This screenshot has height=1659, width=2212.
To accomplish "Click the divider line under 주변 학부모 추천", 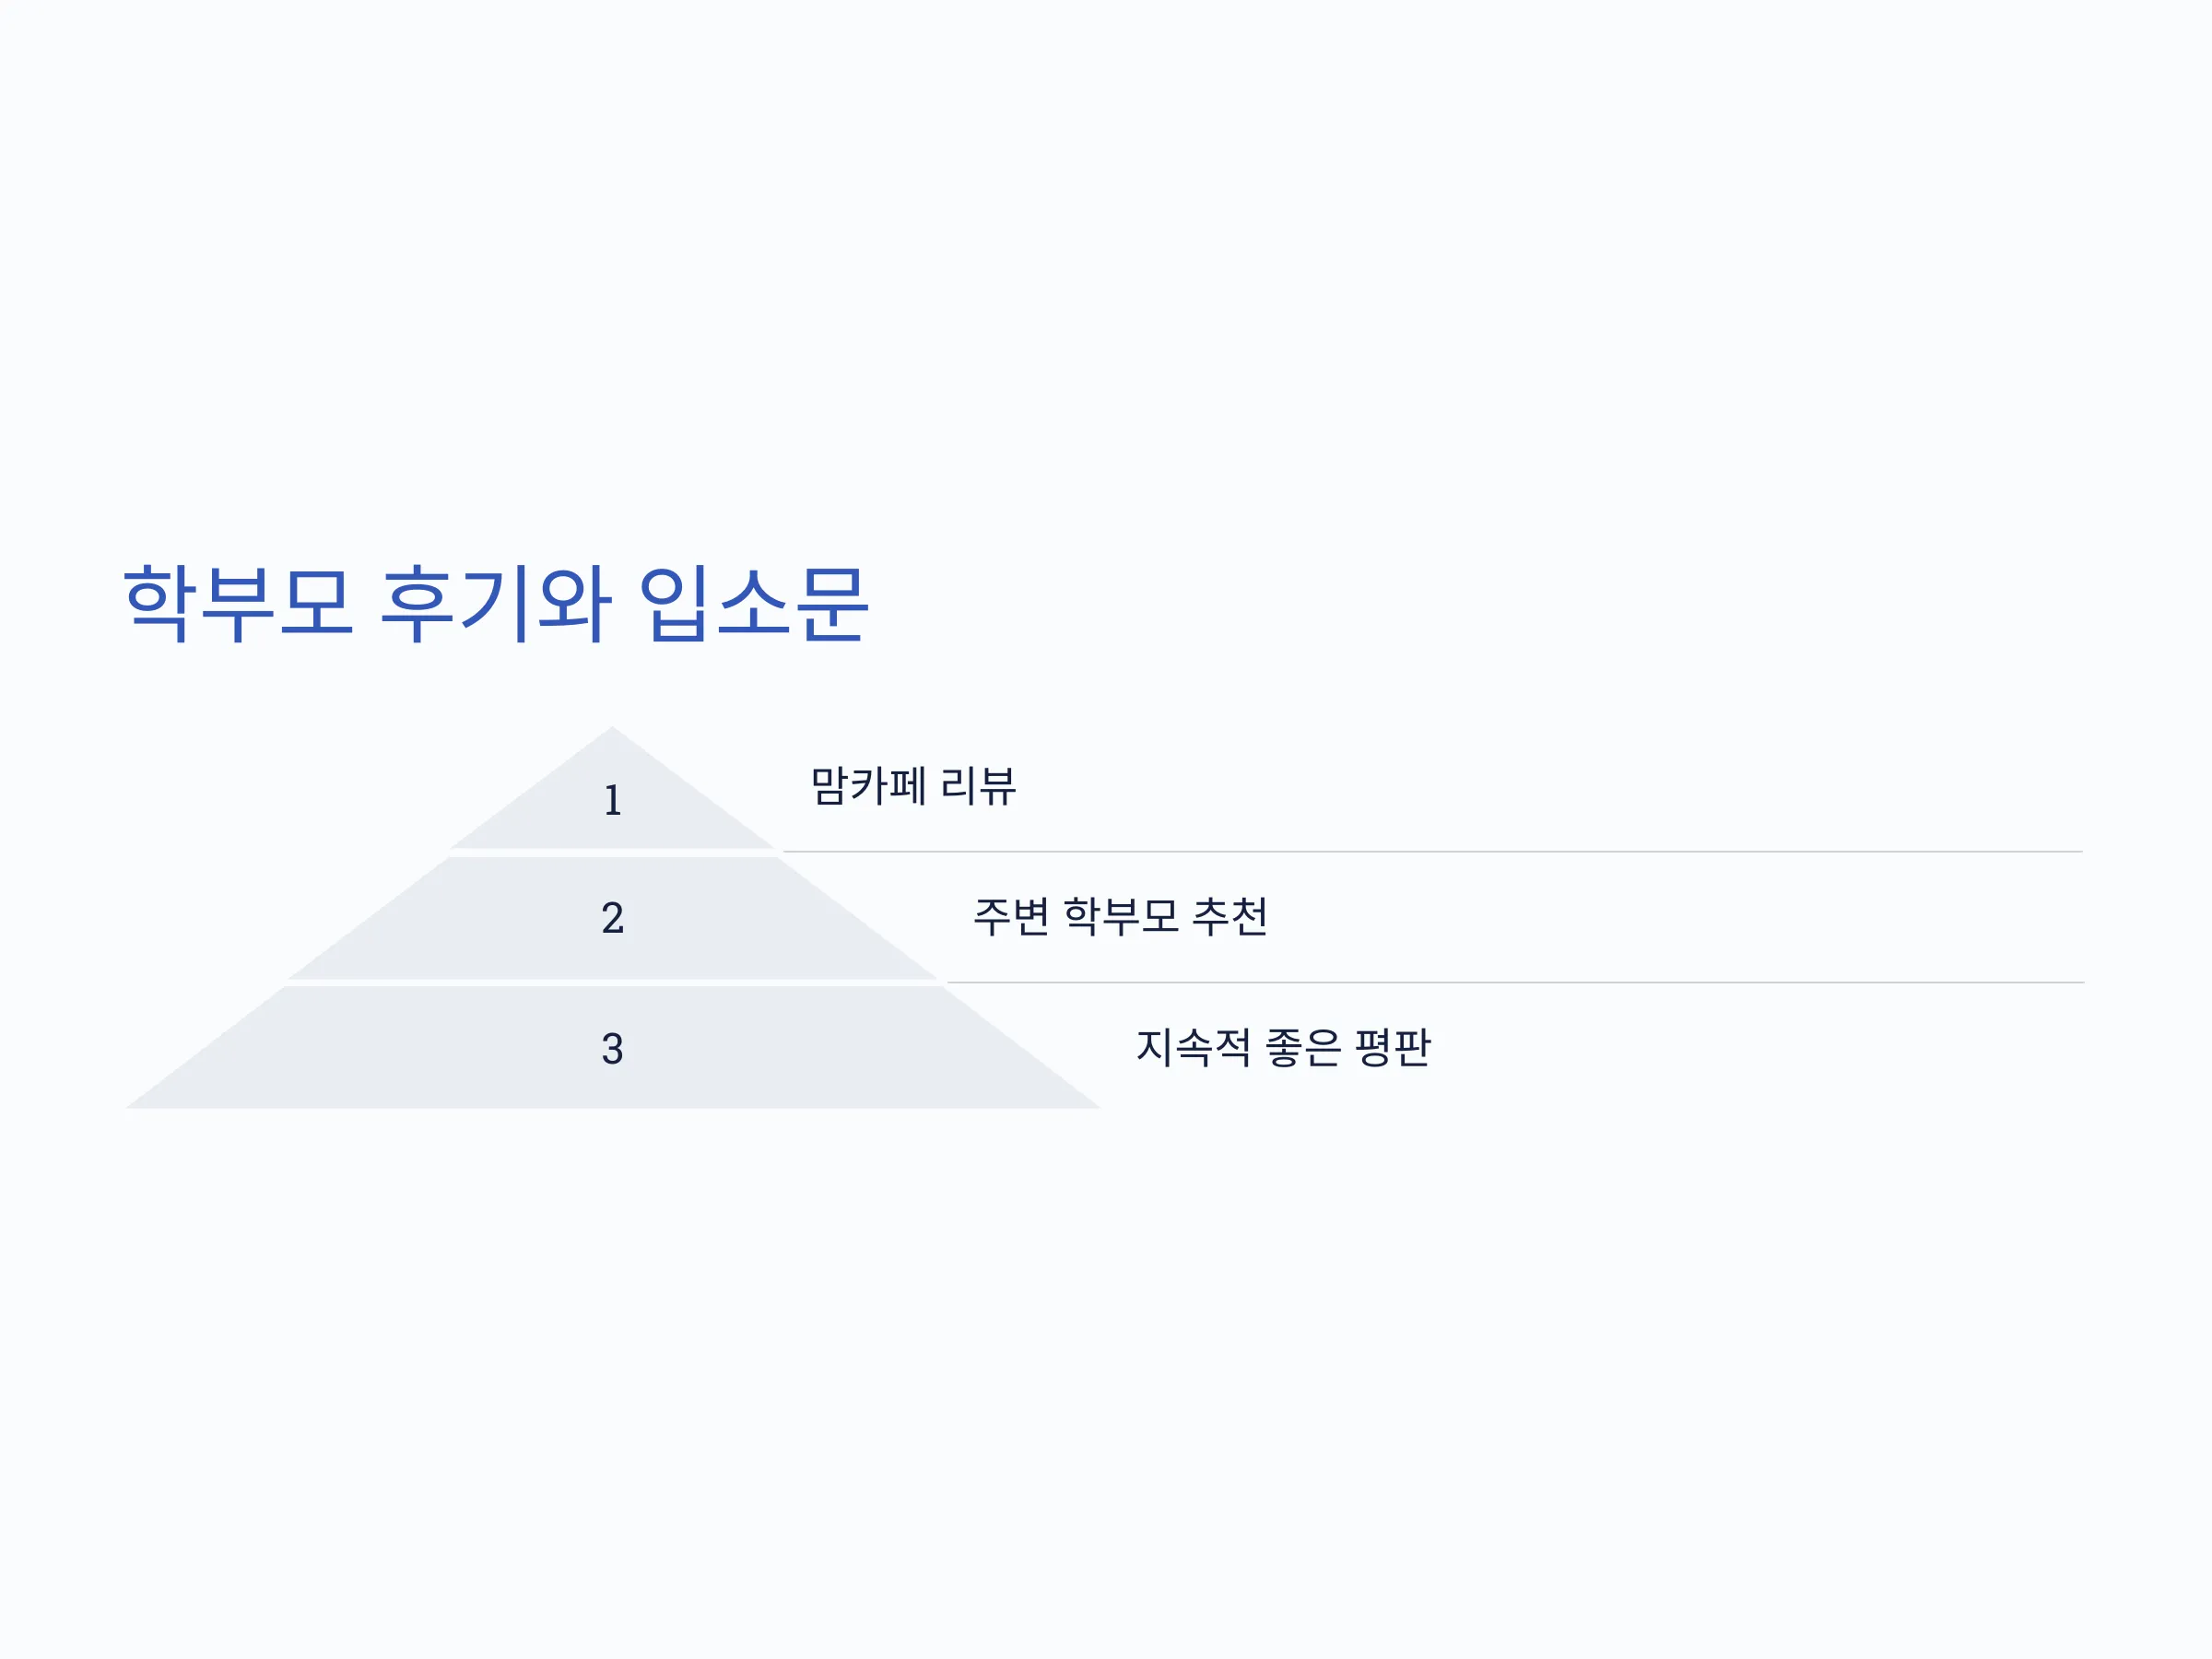I will pos(1515,983).
